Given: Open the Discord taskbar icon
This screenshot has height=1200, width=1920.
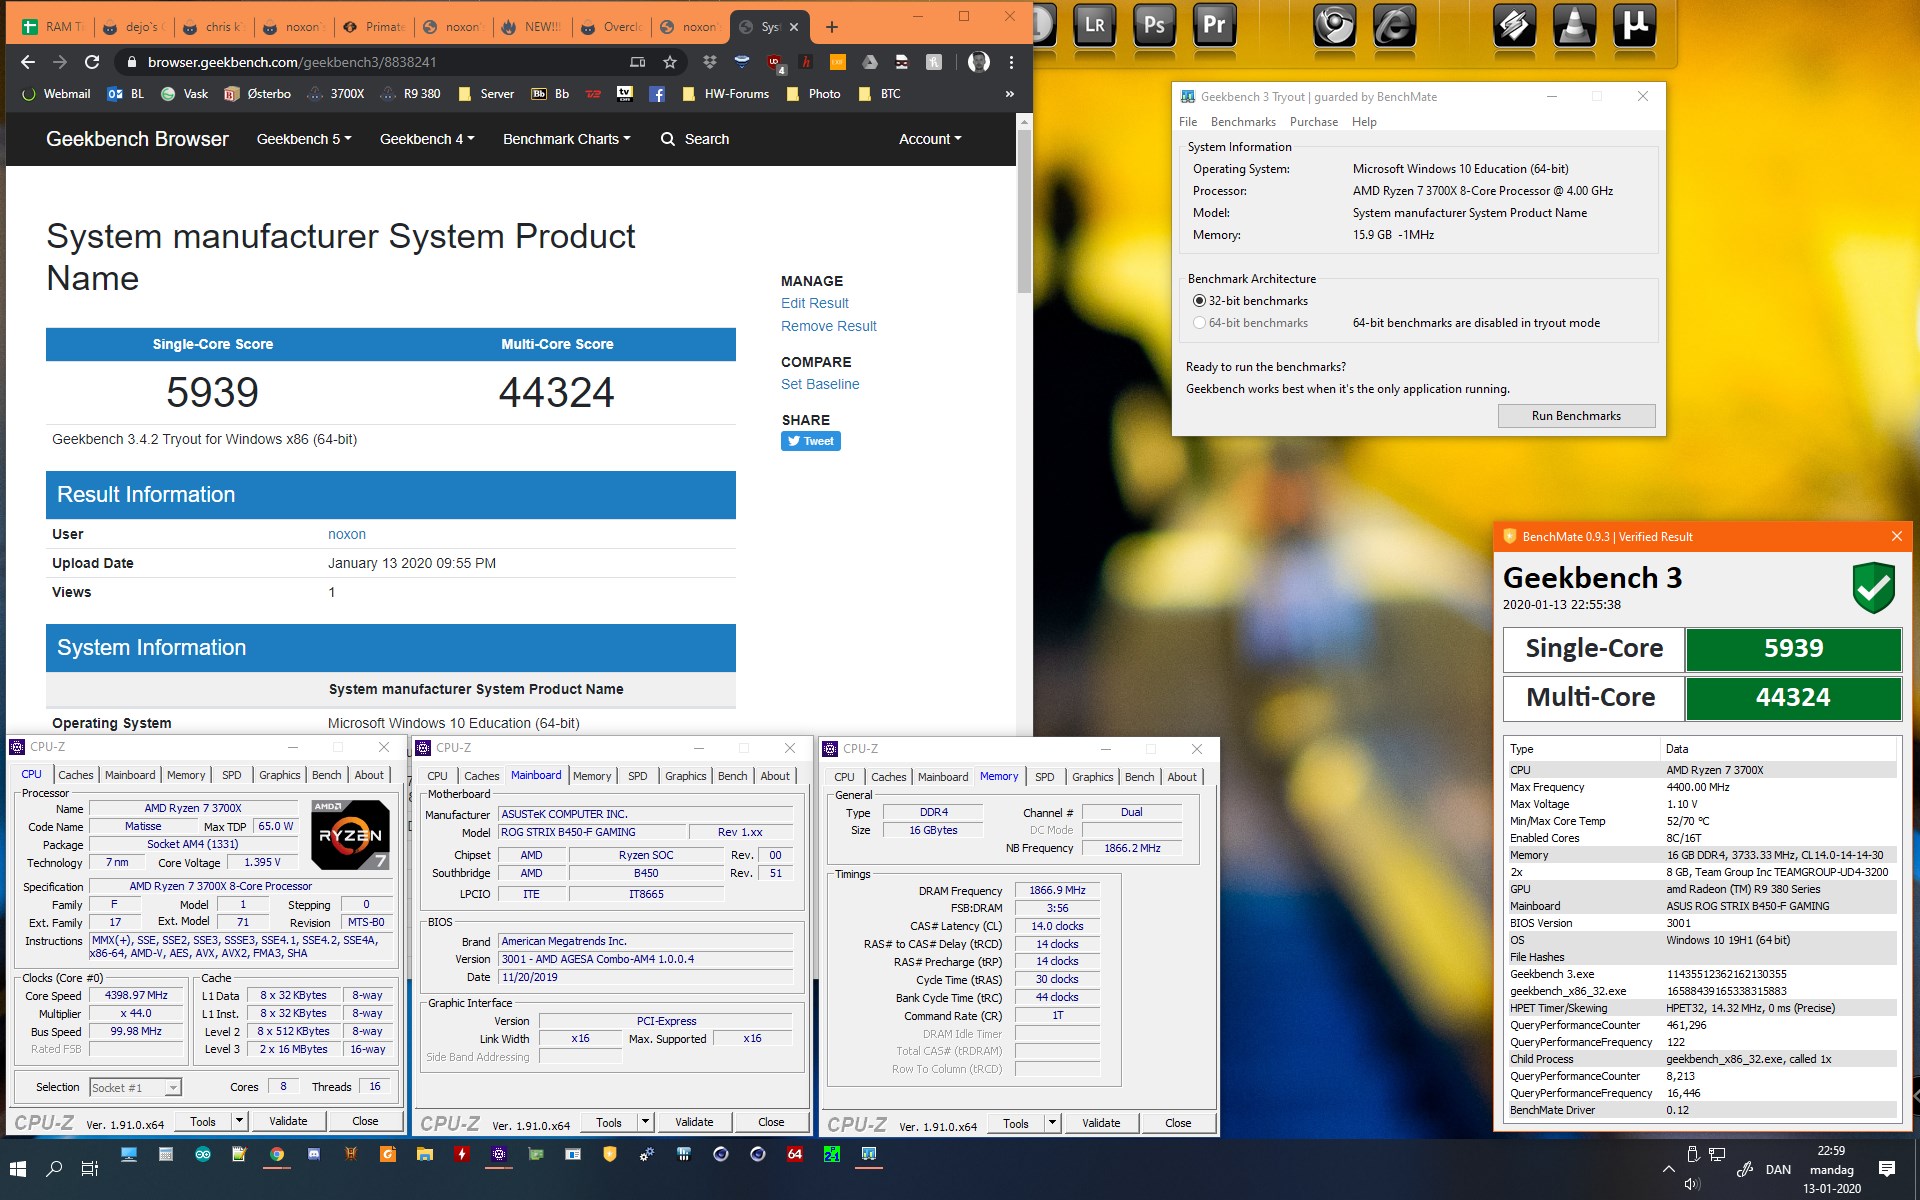Looking at the screenshot, I should tap(314, 1154).
